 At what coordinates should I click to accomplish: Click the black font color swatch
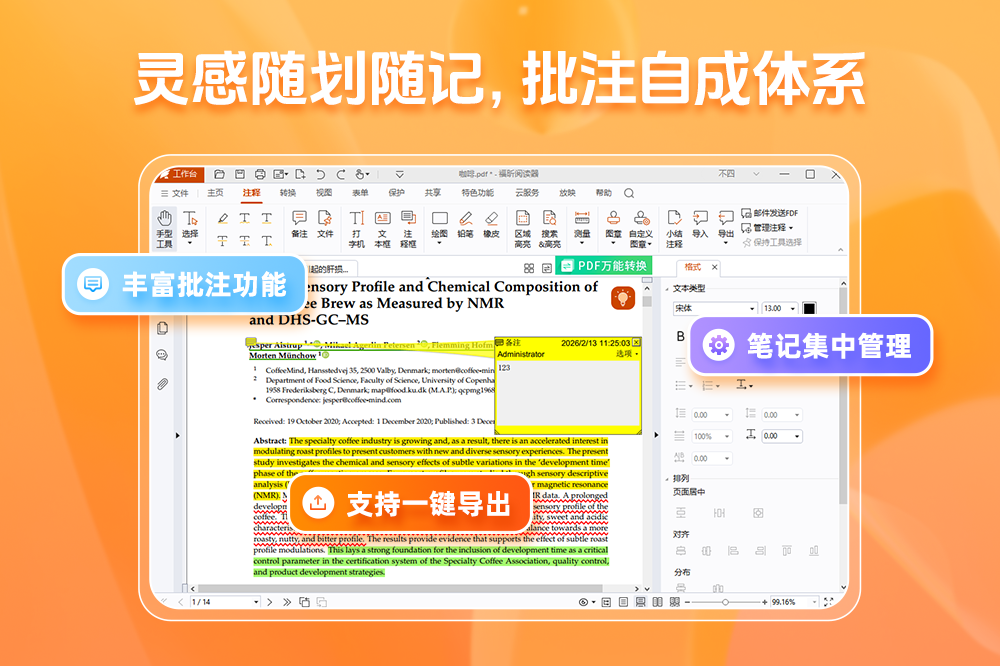tap(808, 309)
